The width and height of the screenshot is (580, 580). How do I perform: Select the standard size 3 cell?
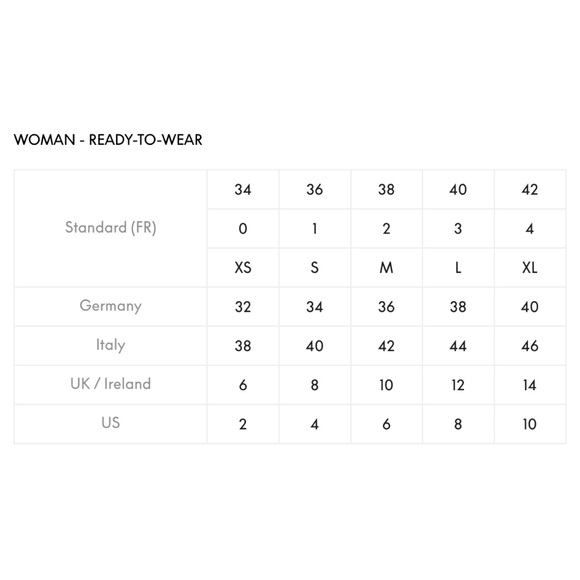pos(458,229)
